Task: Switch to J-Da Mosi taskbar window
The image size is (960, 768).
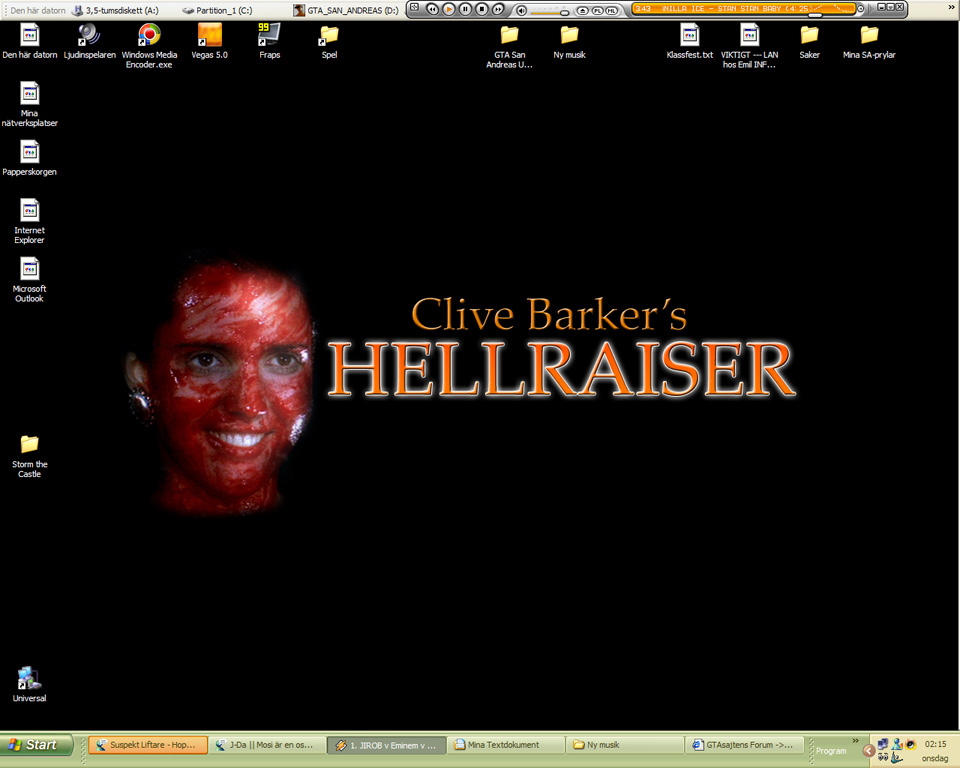Action: [x=268, y=745]
